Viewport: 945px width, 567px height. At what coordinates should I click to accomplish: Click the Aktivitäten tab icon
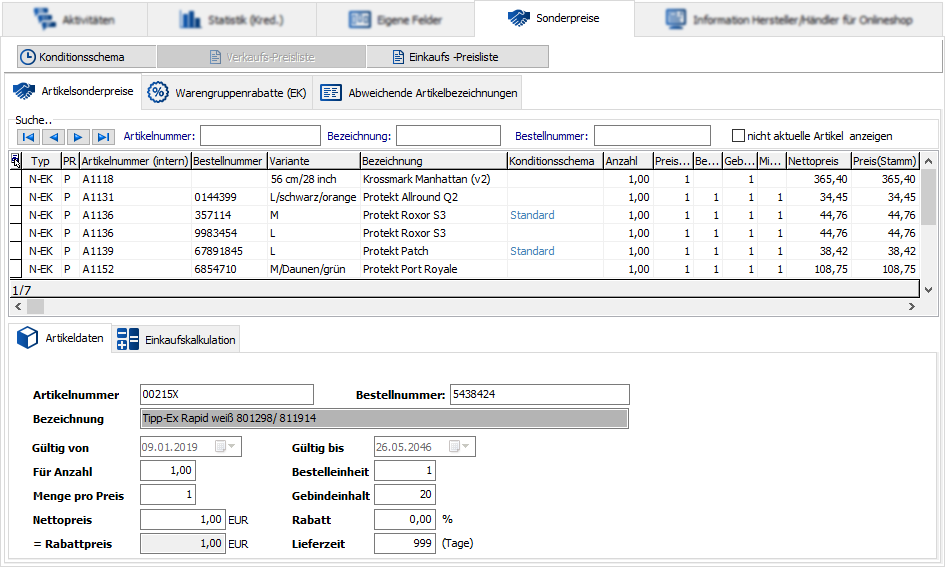(44, 19)
